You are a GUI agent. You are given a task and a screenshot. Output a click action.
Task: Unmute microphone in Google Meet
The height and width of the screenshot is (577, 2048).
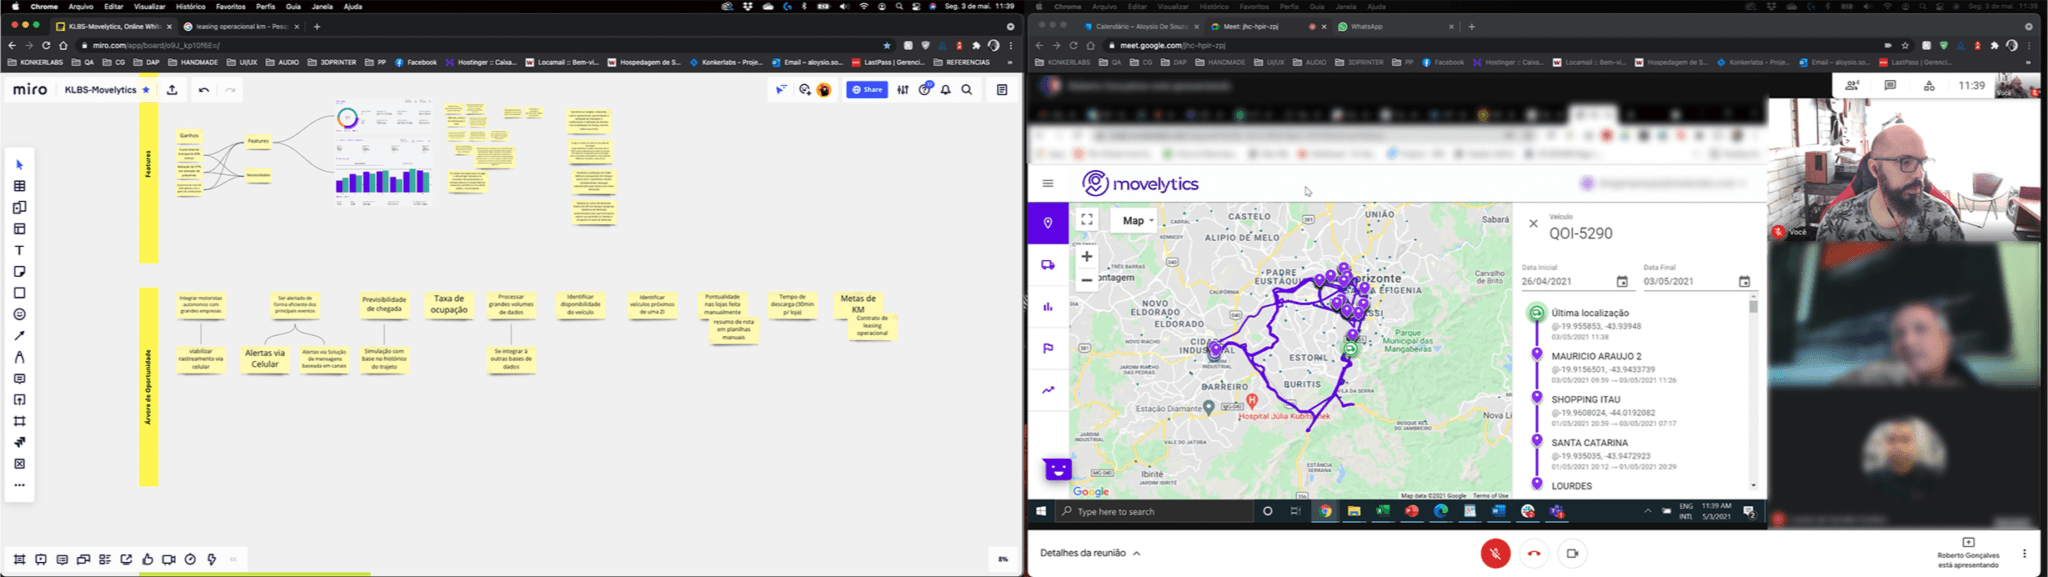pos(1495,553)
